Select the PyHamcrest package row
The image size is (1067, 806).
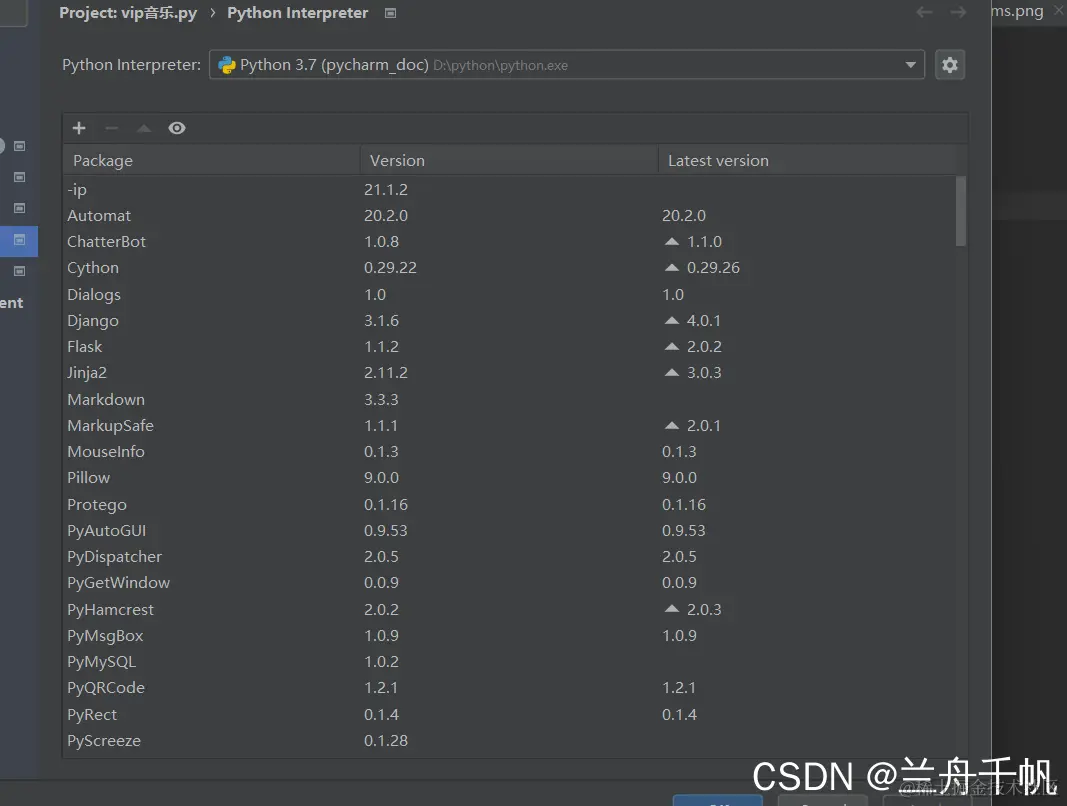(x=509, y=609)
